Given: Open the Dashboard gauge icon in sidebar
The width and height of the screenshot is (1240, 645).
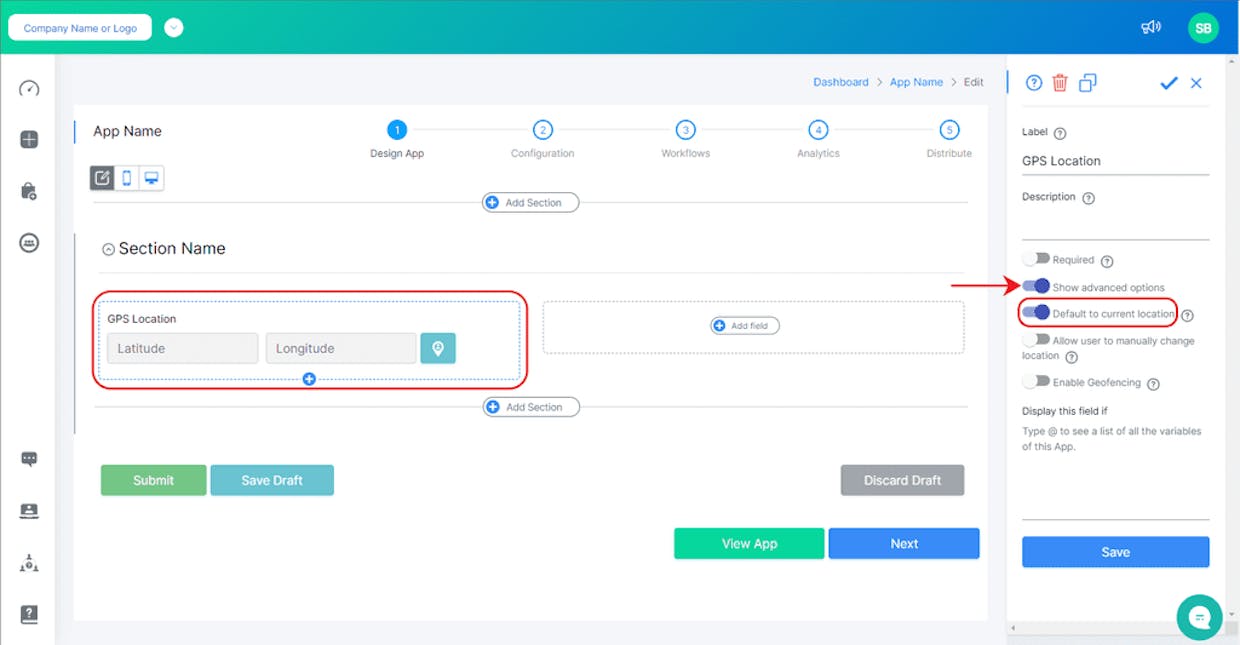Looking at the screenshot, I should pos(29,88).
